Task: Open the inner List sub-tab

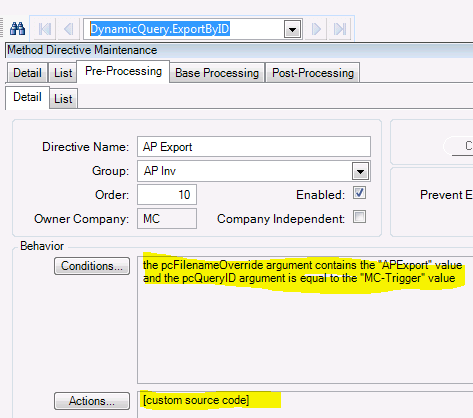Action: [x=63, y=99]
